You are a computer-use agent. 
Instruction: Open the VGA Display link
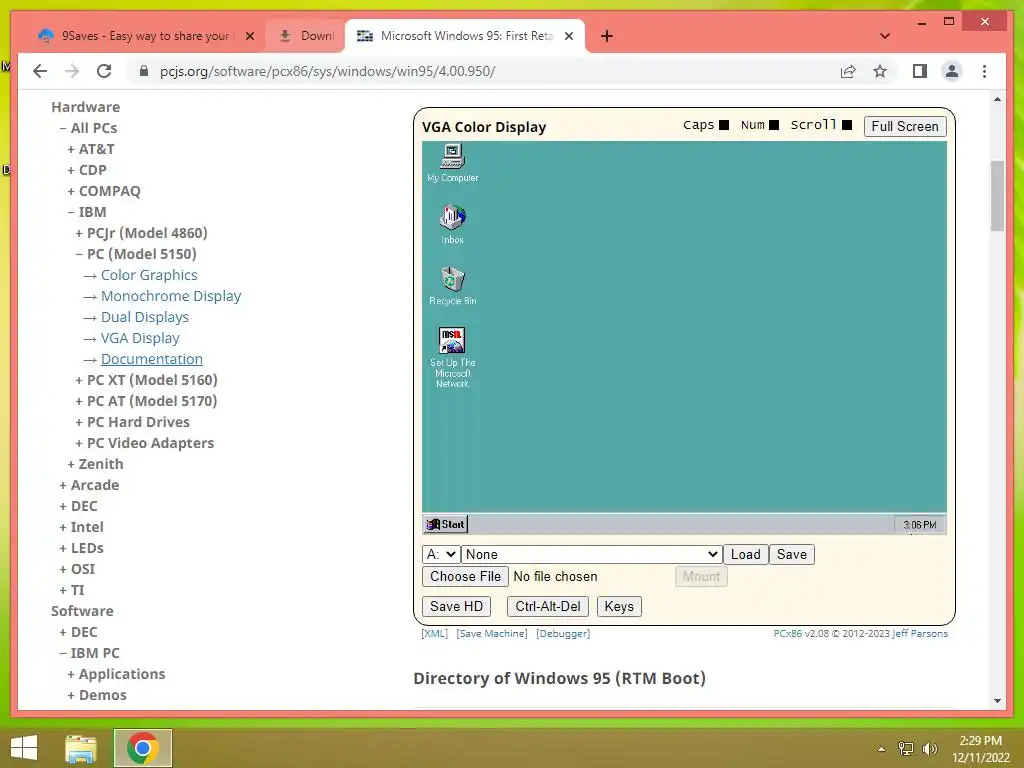pos(140,338)
